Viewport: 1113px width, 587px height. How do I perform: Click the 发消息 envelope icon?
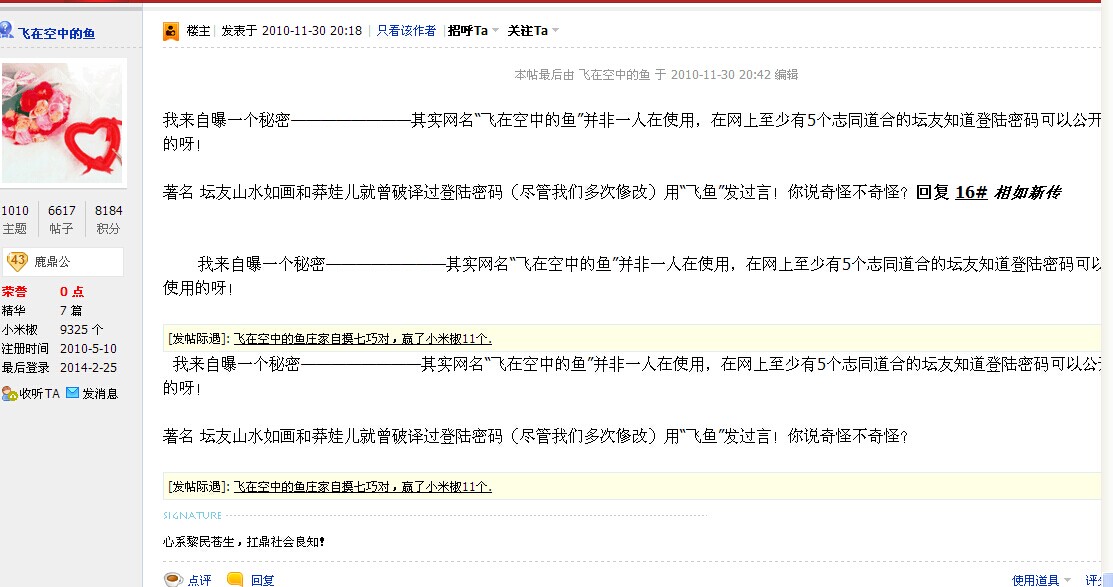[72, 394]
